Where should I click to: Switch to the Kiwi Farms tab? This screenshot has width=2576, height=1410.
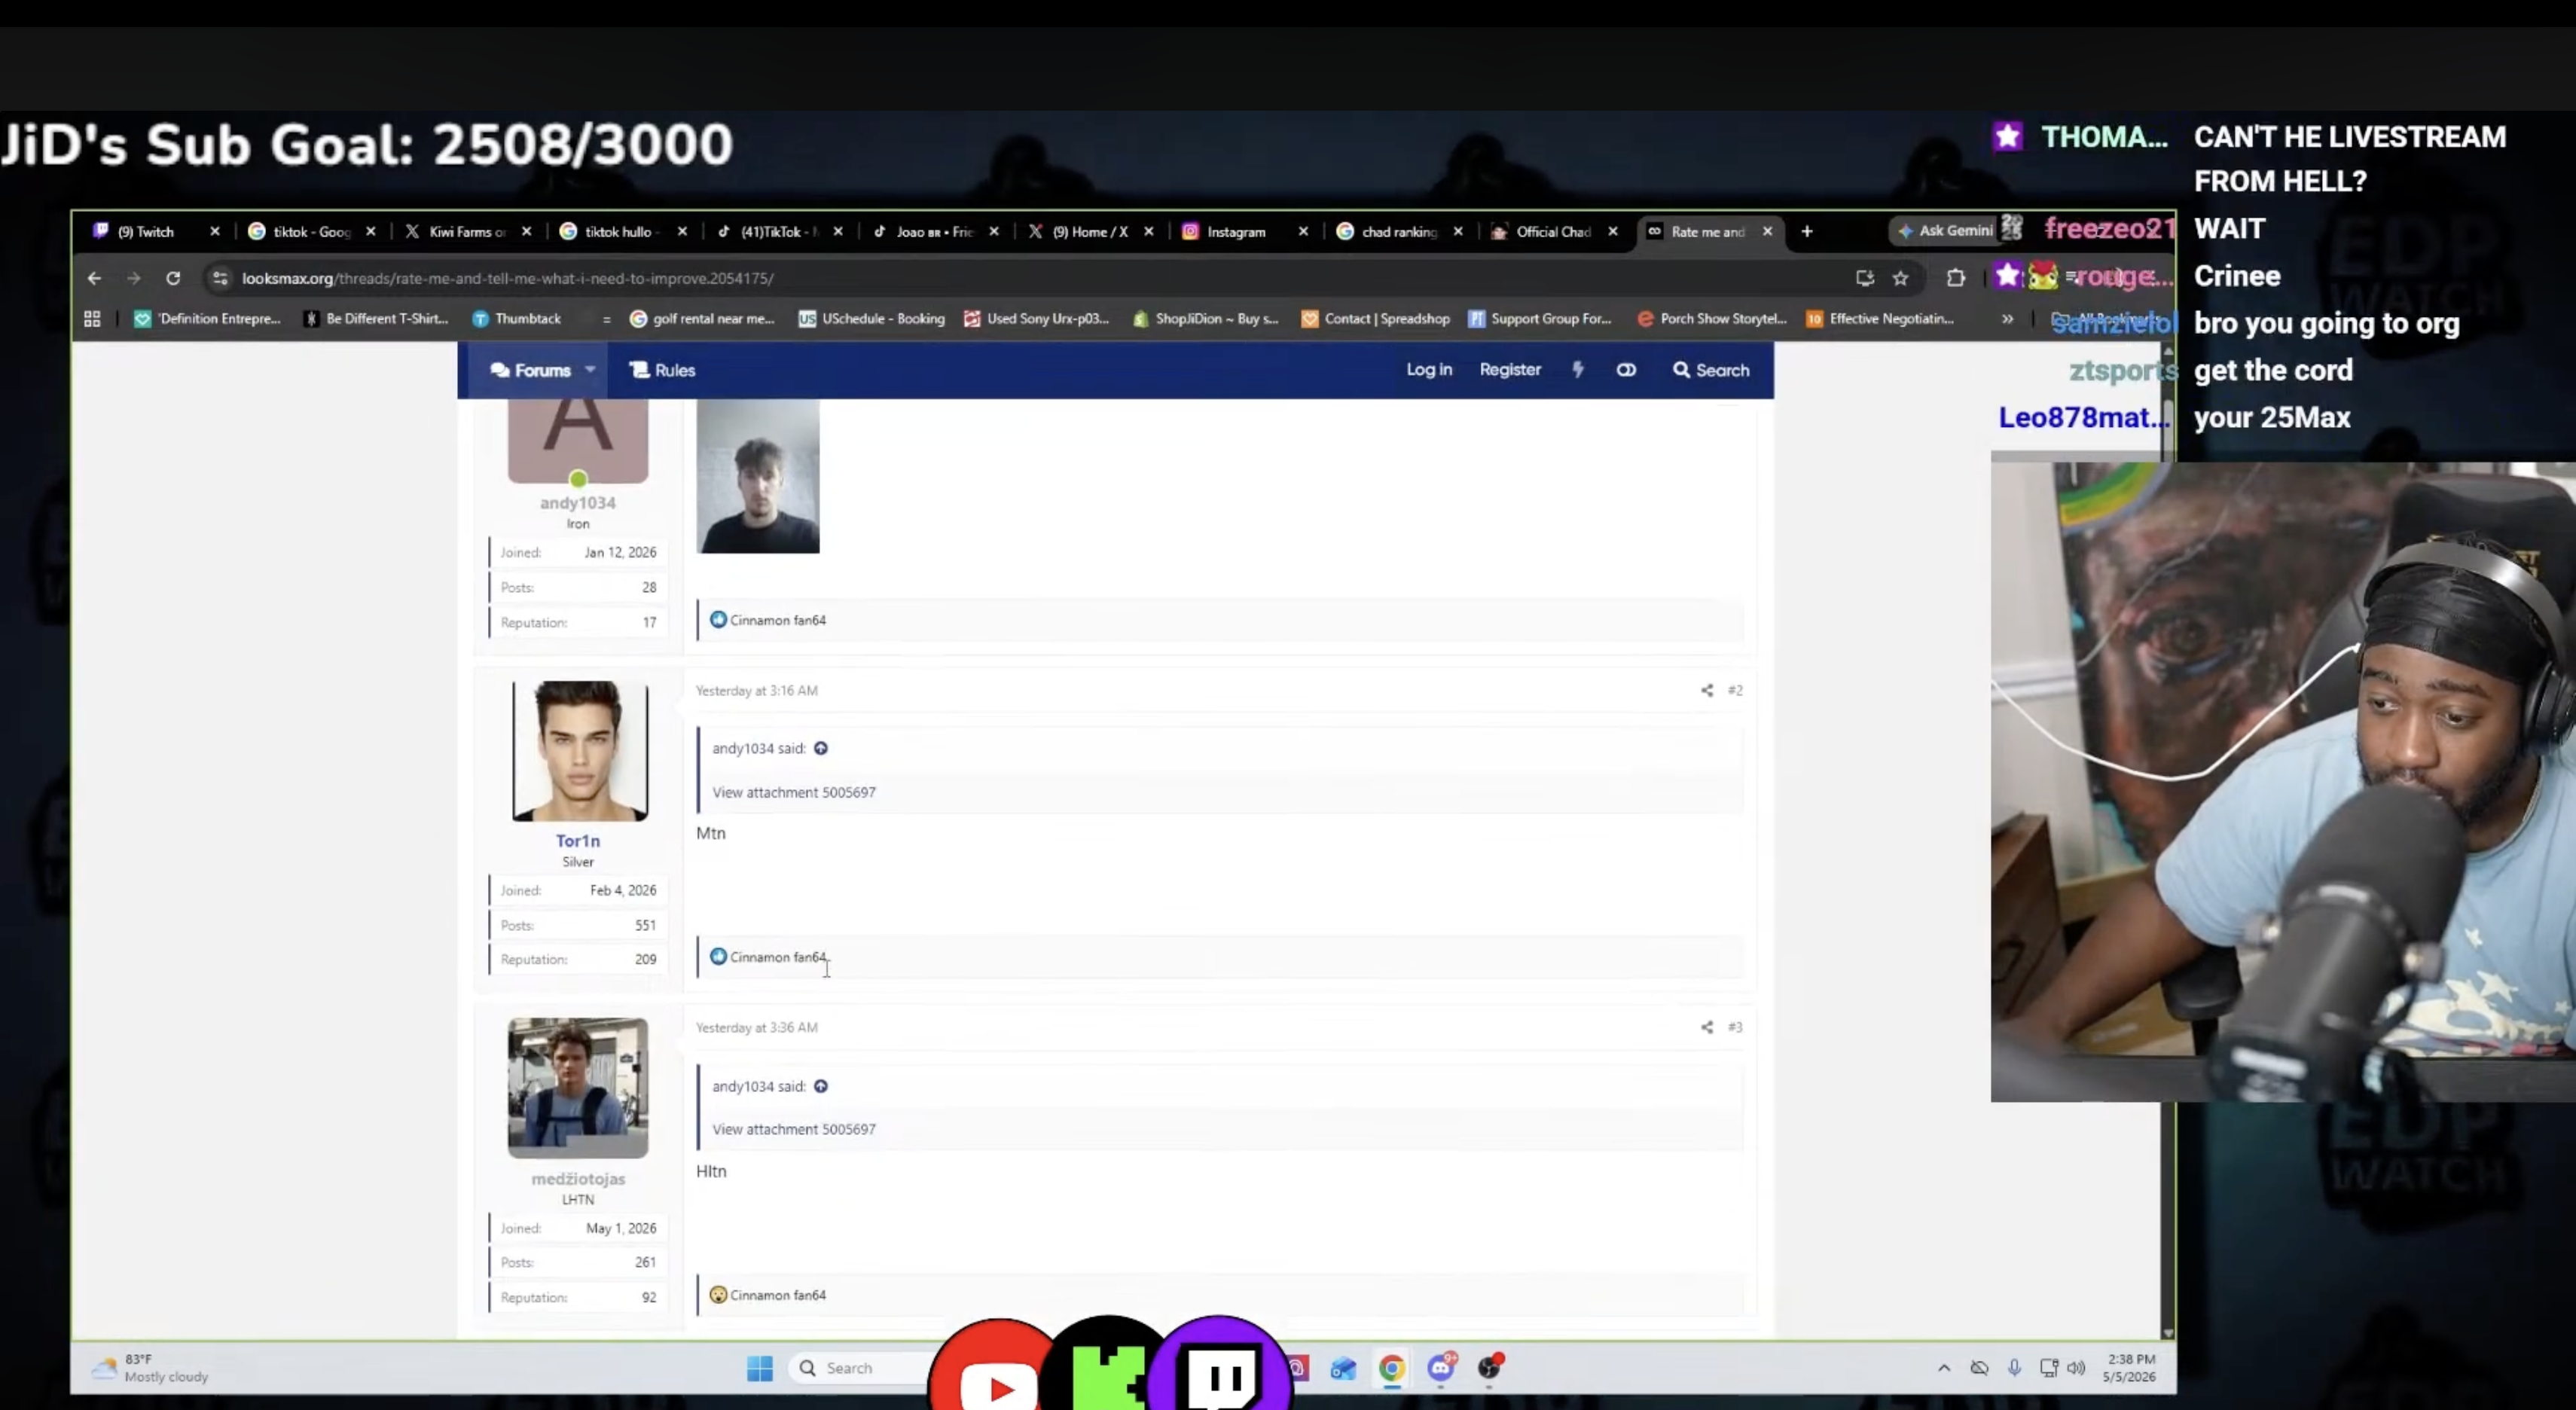(x=467, y=231)
